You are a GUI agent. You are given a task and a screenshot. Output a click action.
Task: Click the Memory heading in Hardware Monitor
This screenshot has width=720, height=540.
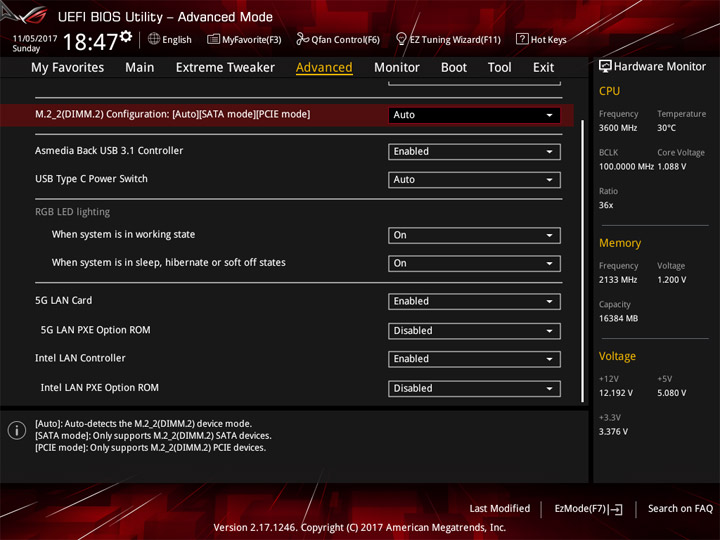pos(620,243)
